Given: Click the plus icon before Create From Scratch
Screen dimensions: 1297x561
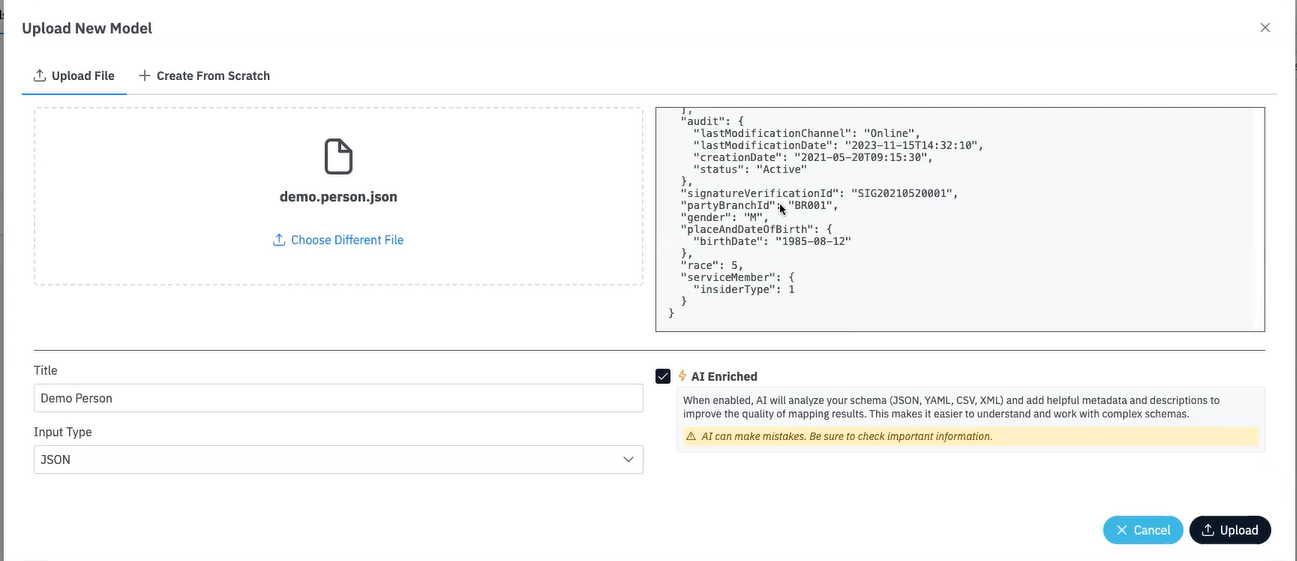Looking at the screenshot, I should point(144,76).
